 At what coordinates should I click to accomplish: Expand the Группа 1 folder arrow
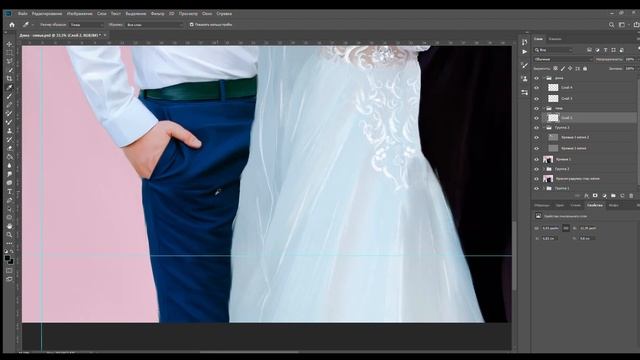pos(544,189)
